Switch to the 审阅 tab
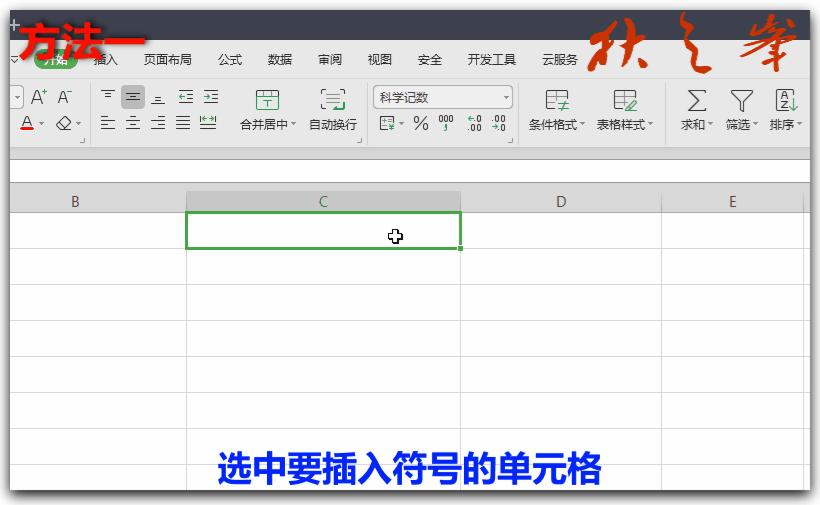820x505 pixels. pos(330,60)
